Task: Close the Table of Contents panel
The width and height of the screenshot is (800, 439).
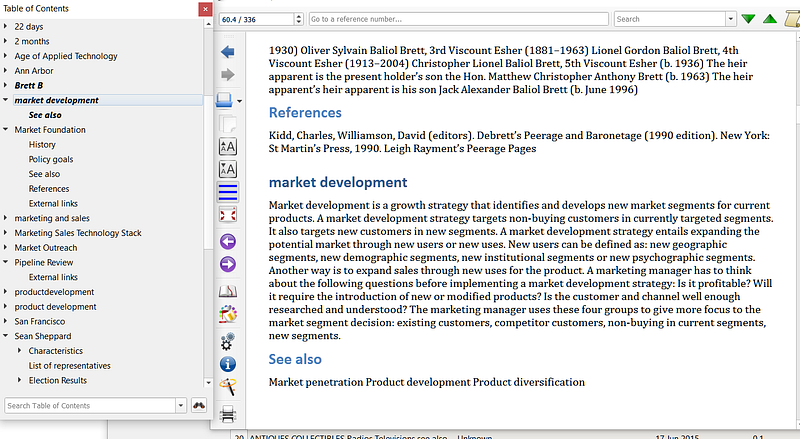Action: 205,9
